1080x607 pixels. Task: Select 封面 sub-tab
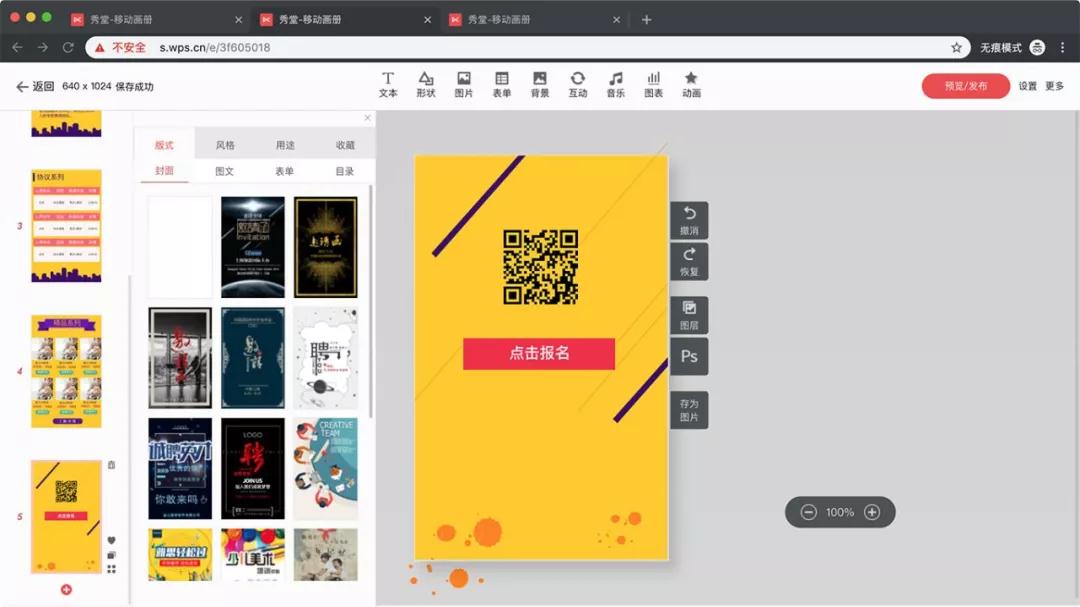[x=164, y=171]
